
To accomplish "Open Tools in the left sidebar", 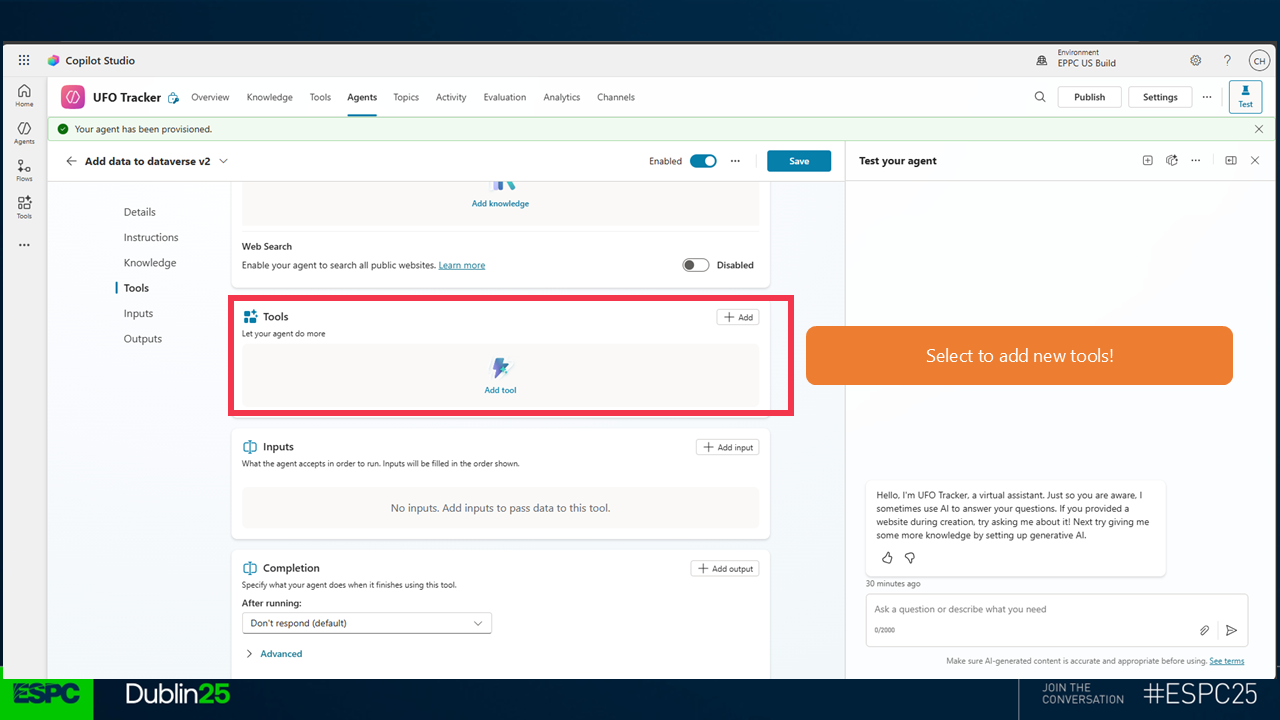I will [24, 207].
